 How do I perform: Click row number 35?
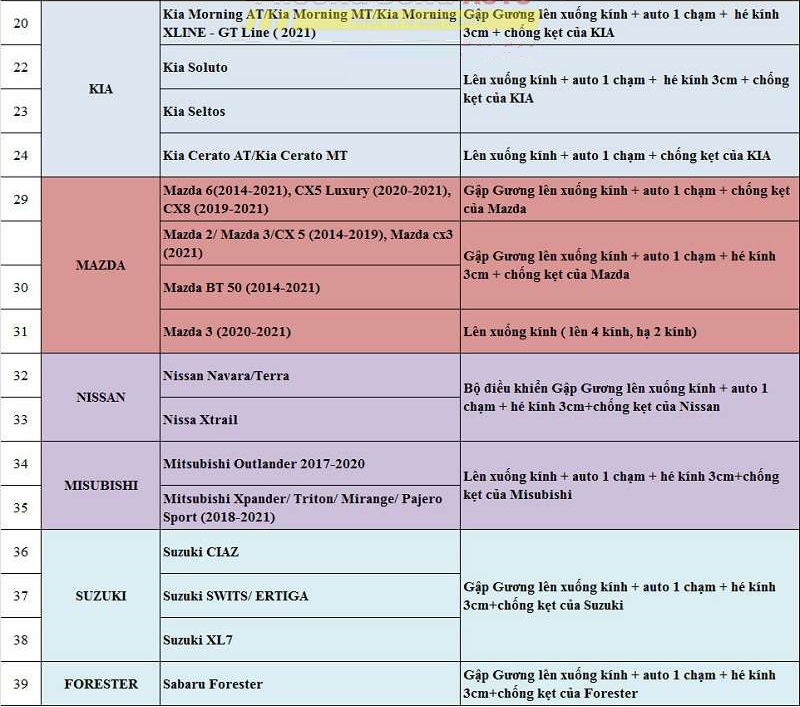coord(20,508)
